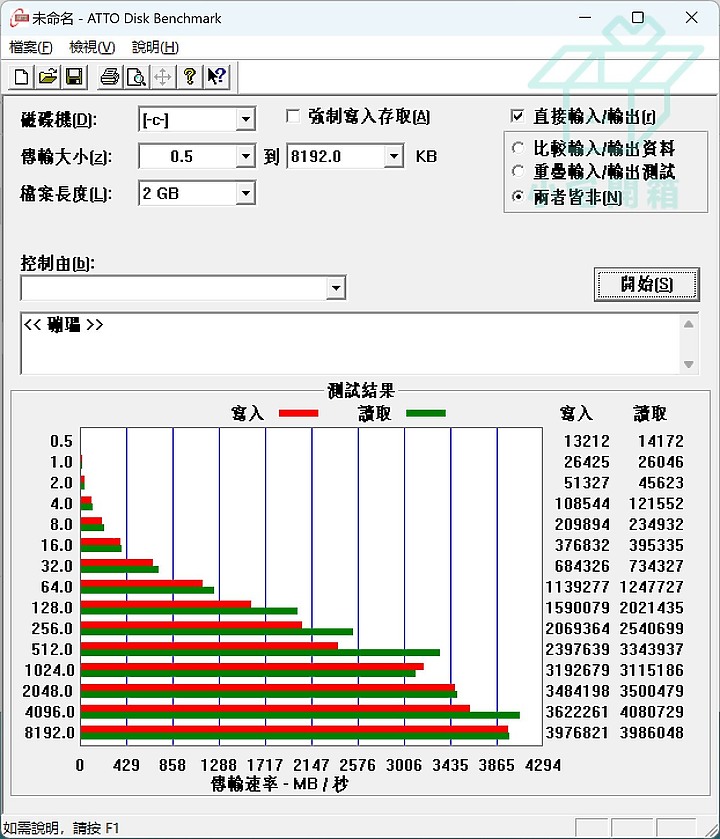Click the 傳輸速率 - MB / 秒 axis caption
720x839 pixels.
pos(279,784)
